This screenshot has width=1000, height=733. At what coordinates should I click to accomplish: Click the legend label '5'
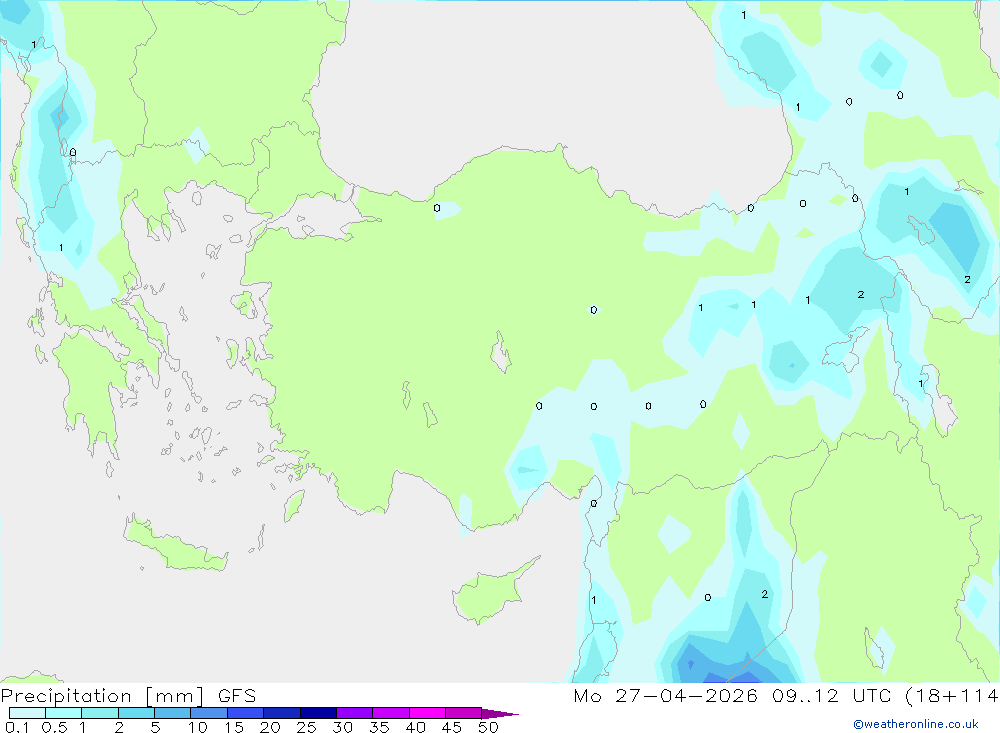point(155,727)
